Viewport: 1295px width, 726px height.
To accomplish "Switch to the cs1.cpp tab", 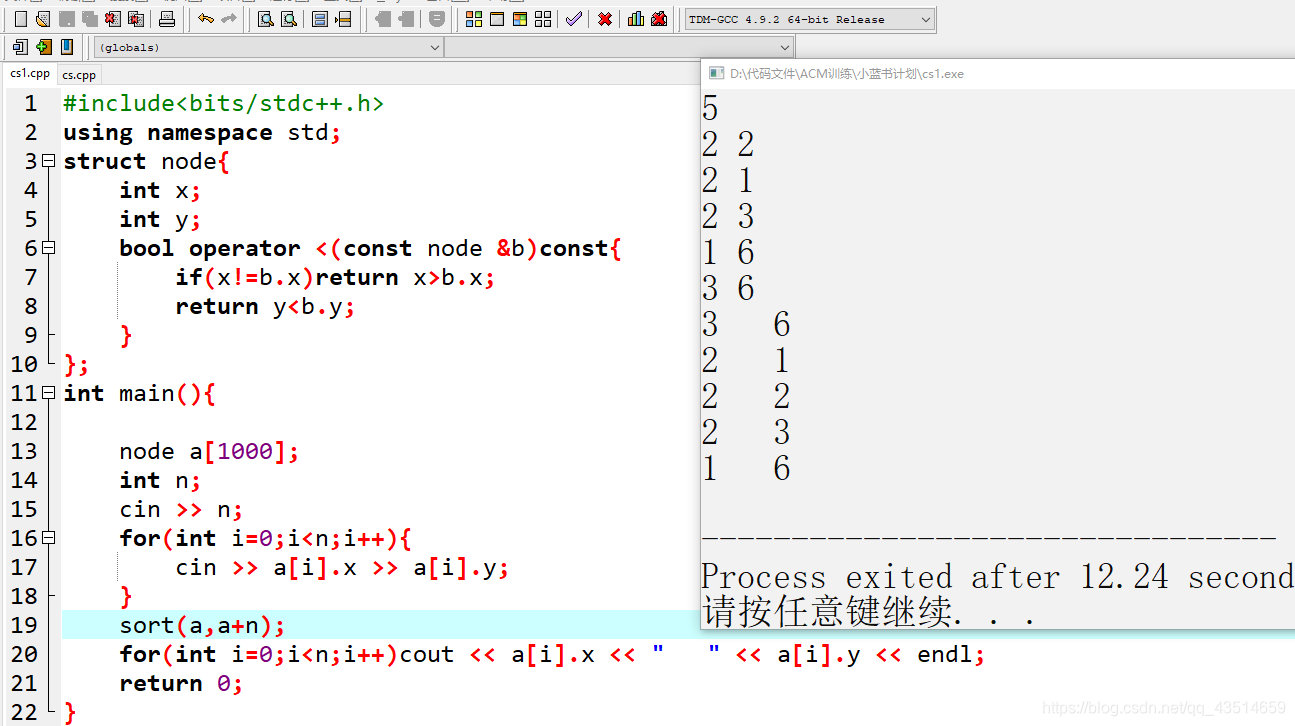I will point(30,73).
